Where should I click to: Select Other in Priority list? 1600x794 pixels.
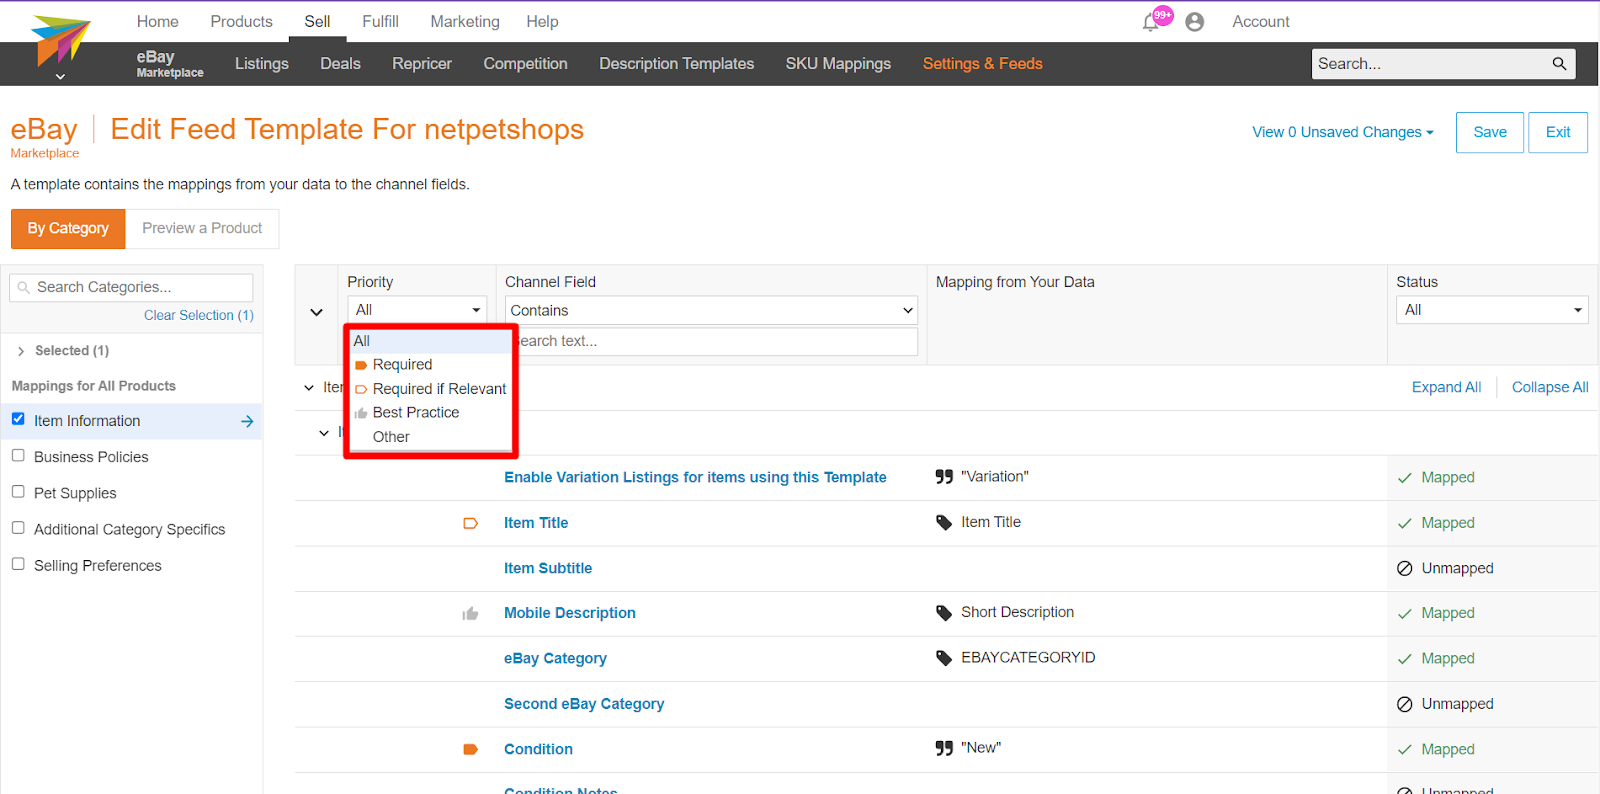coord(431,437)
